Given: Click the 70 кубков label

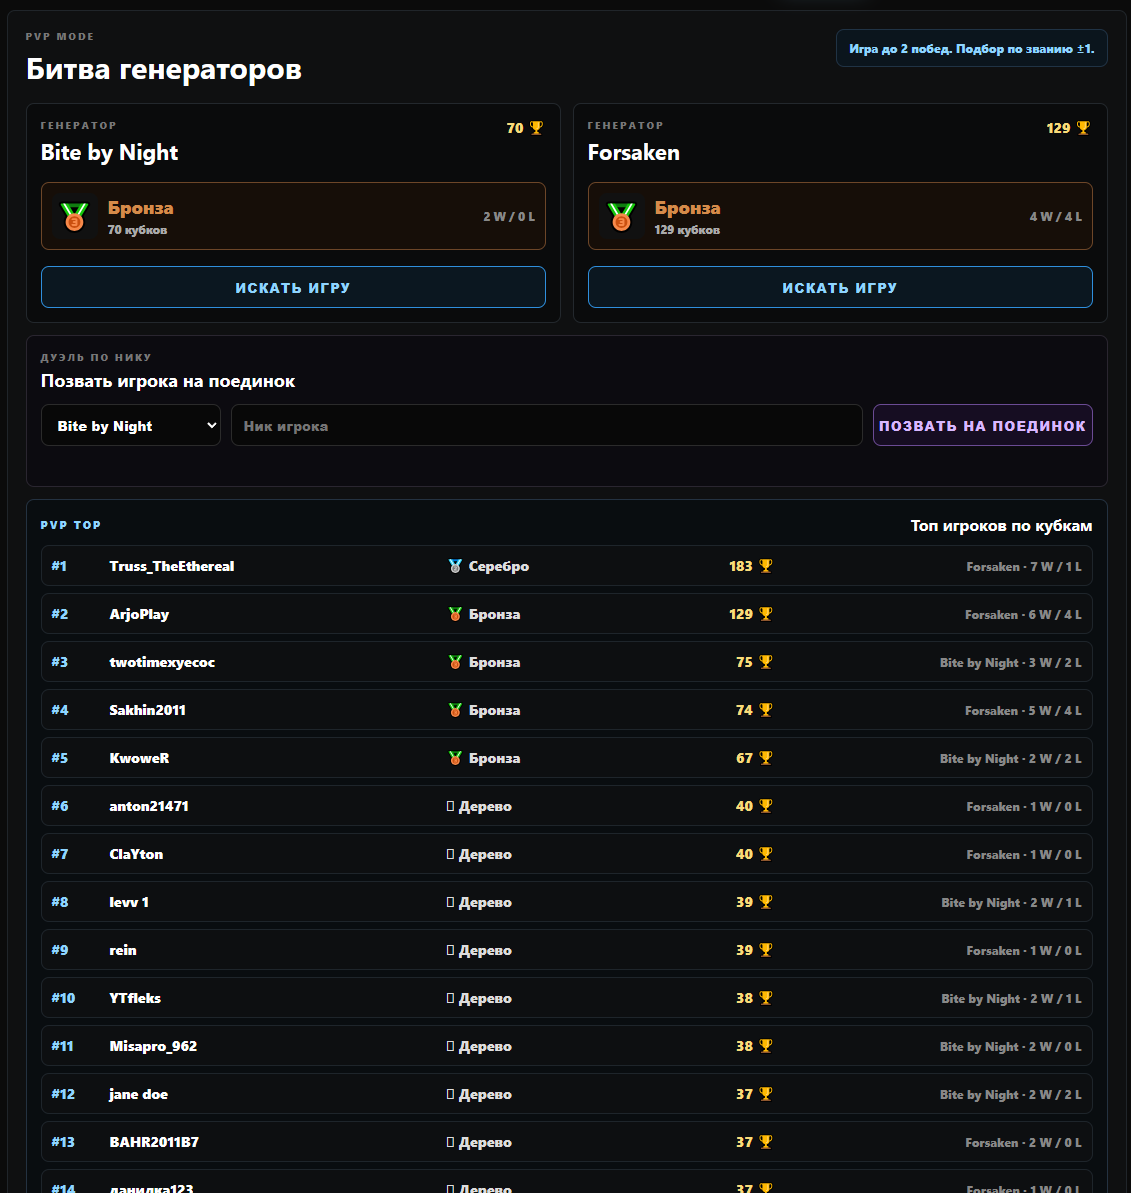Looking at the screenshot, I should pos(137,230).
